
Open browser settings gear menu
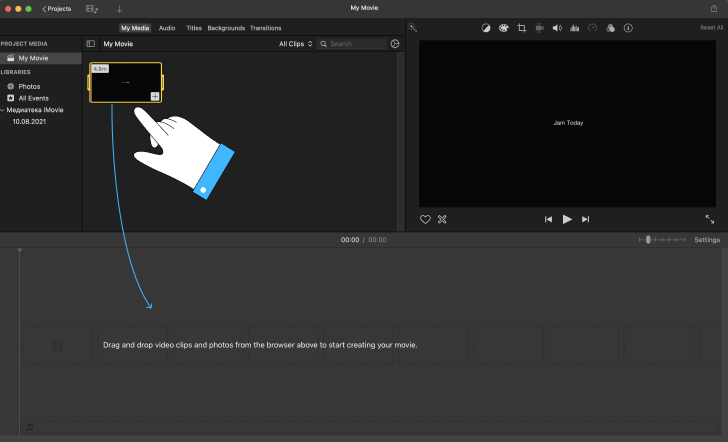(x=395, y=44)
